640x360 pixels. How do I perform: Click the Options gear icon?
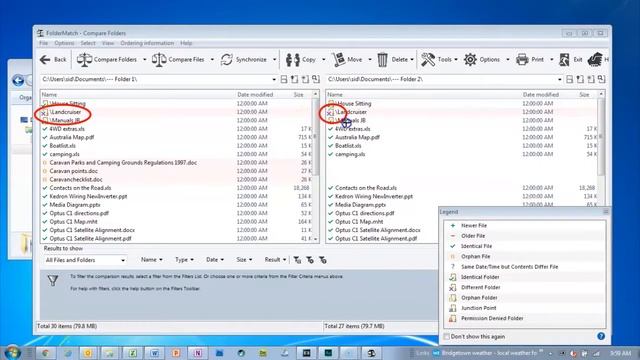click(x=470, y=60)
